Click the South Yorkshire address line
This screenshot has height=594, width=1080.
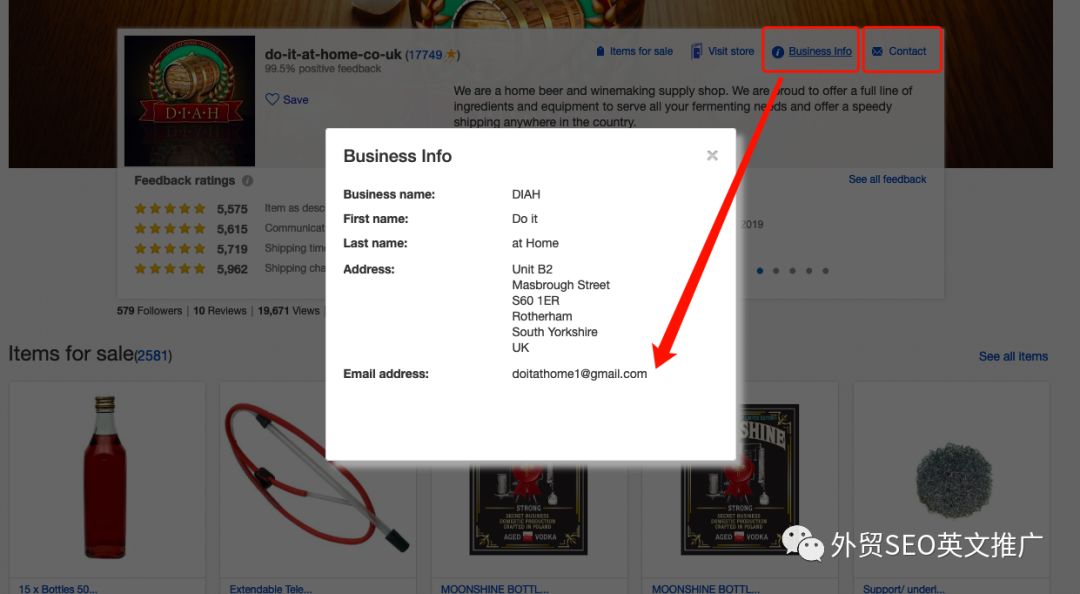click(554, 331)
